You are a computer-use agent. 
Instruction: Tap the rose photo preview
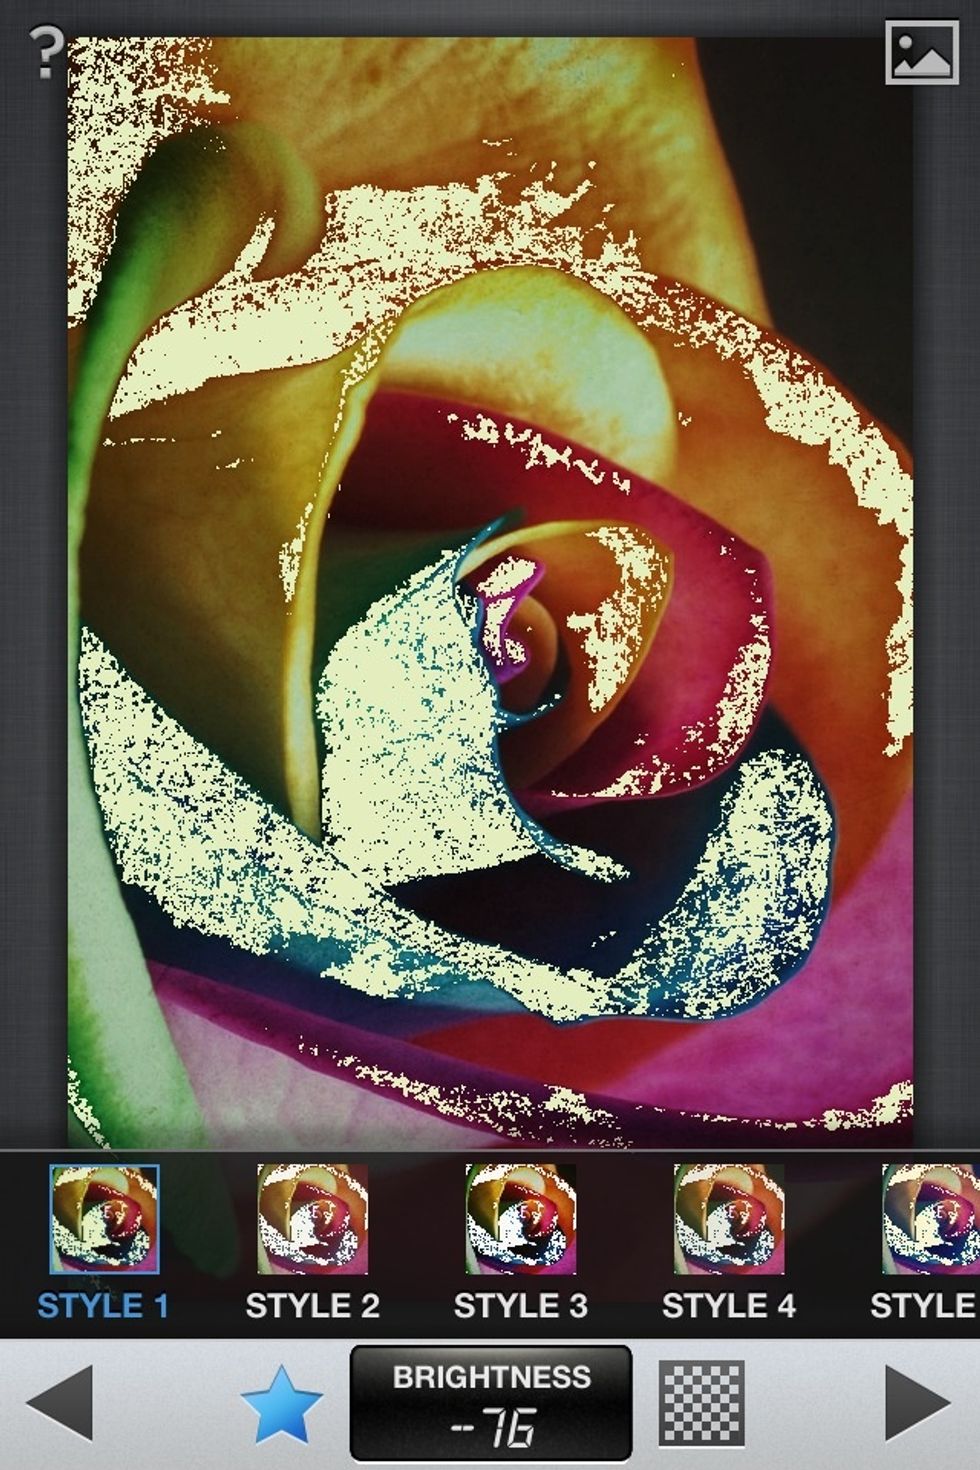click(490, 592)
